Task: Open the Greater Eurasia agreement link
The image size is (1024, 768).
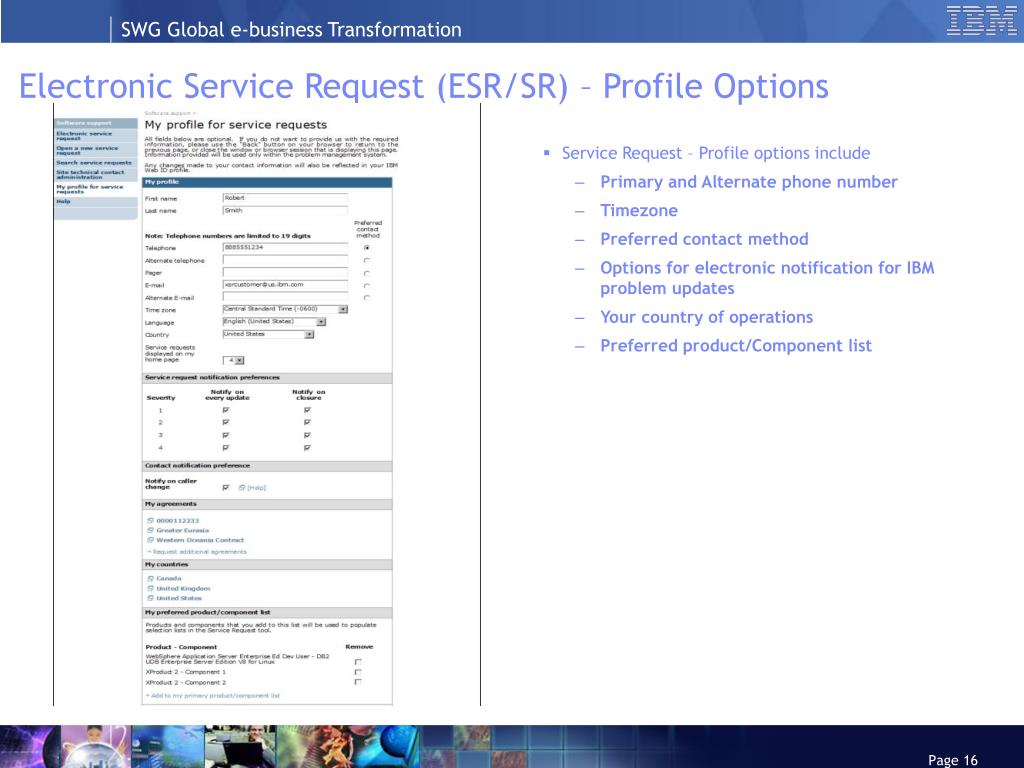Action: (x=183, y=530)
